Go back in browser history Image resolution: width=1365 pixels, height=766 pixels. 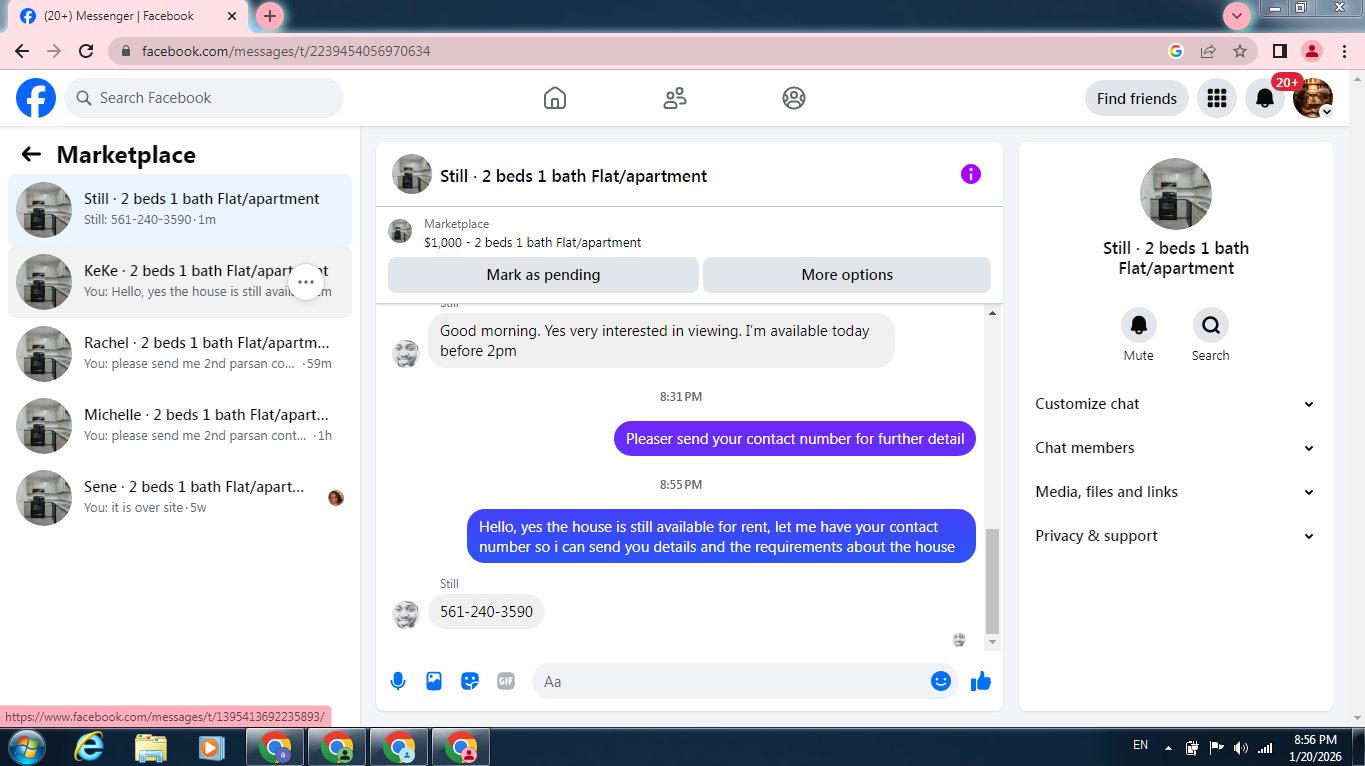point(22,51)
